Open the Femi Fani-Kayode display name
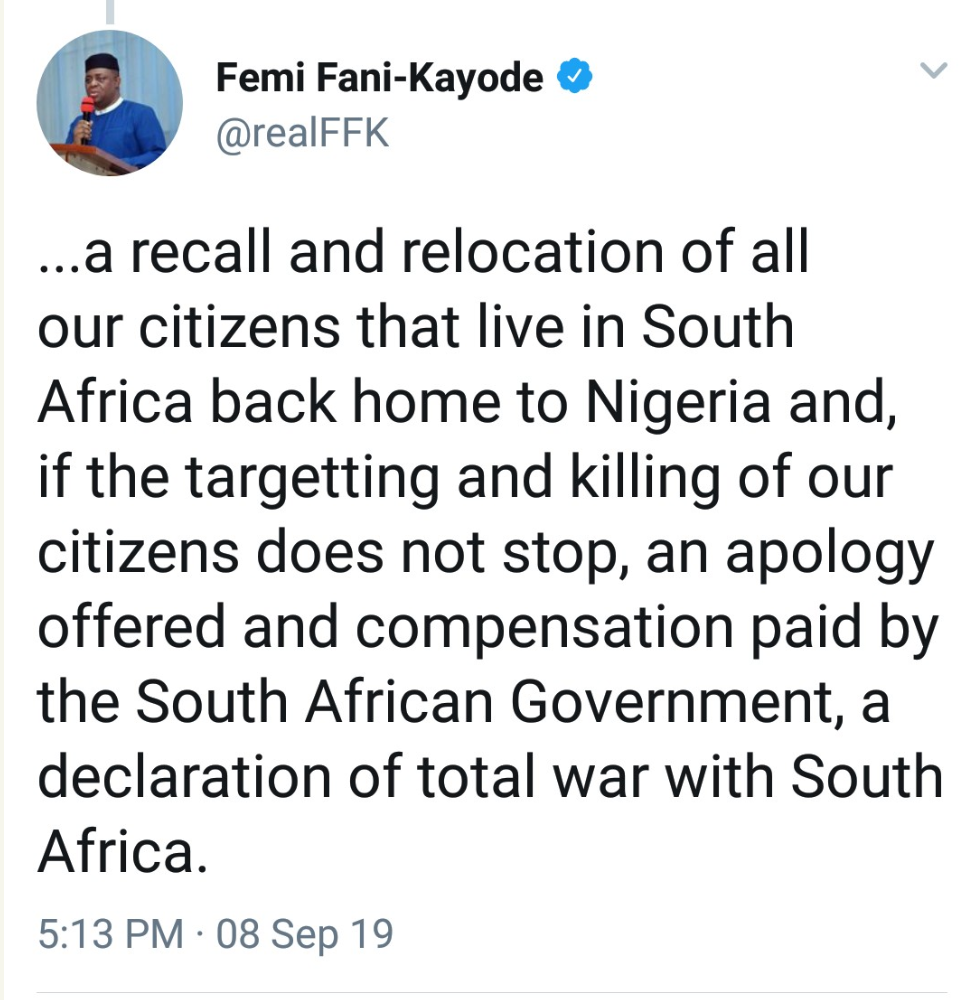The height and width of the screenshot is (1000, 979). [x=380, y=79]
